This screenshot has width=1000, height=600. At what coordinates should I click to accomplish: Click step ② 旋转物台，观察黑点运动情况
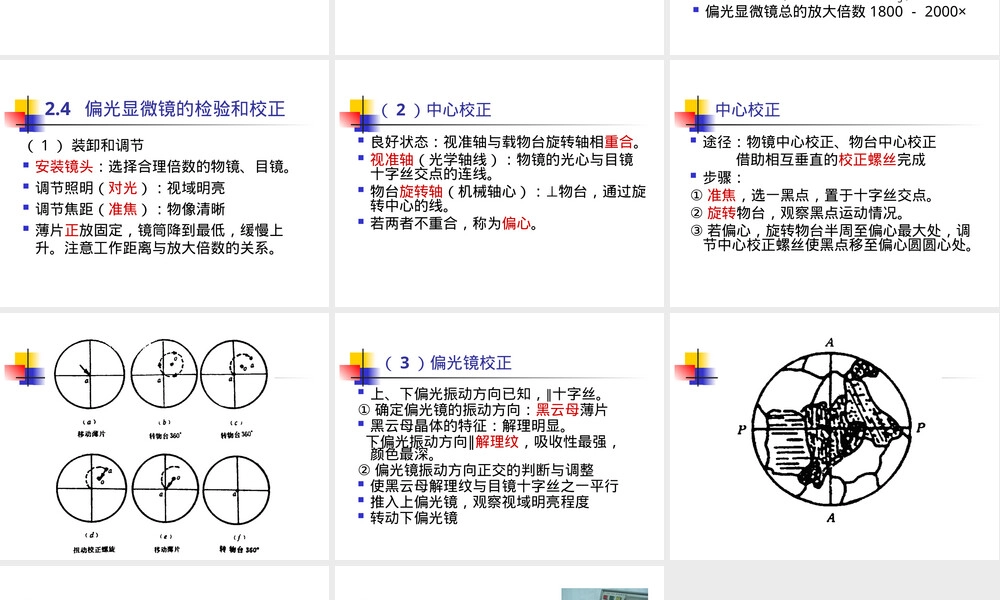click(x=797, y=213)
